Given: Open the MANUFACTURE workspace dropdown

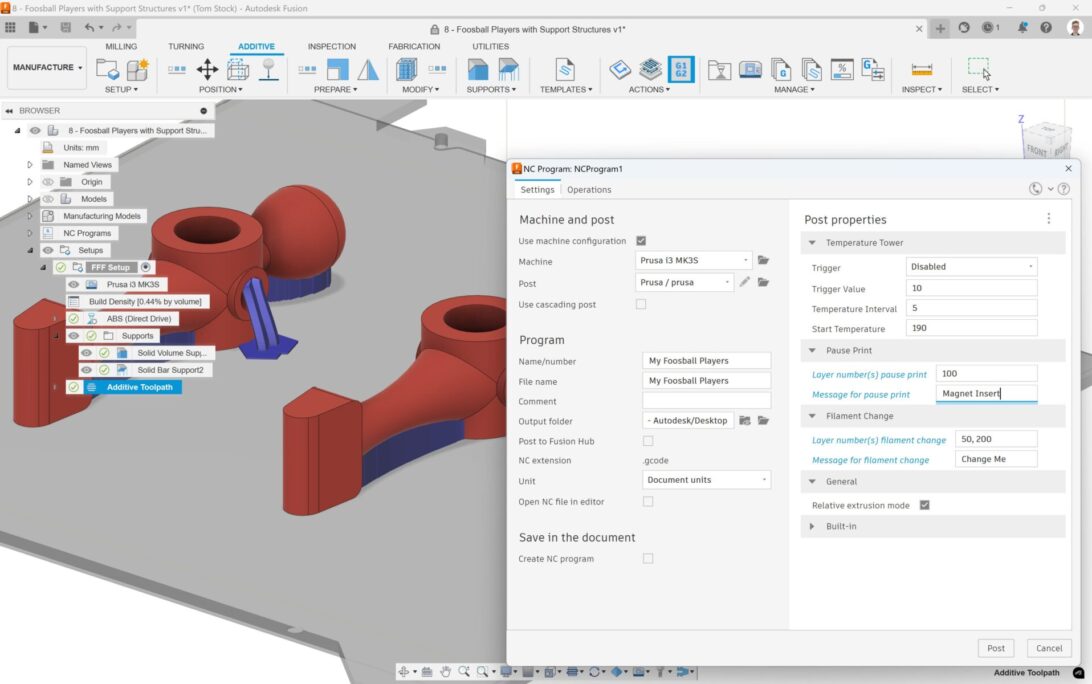Looking at the screenshot, I should pos(47,68).
